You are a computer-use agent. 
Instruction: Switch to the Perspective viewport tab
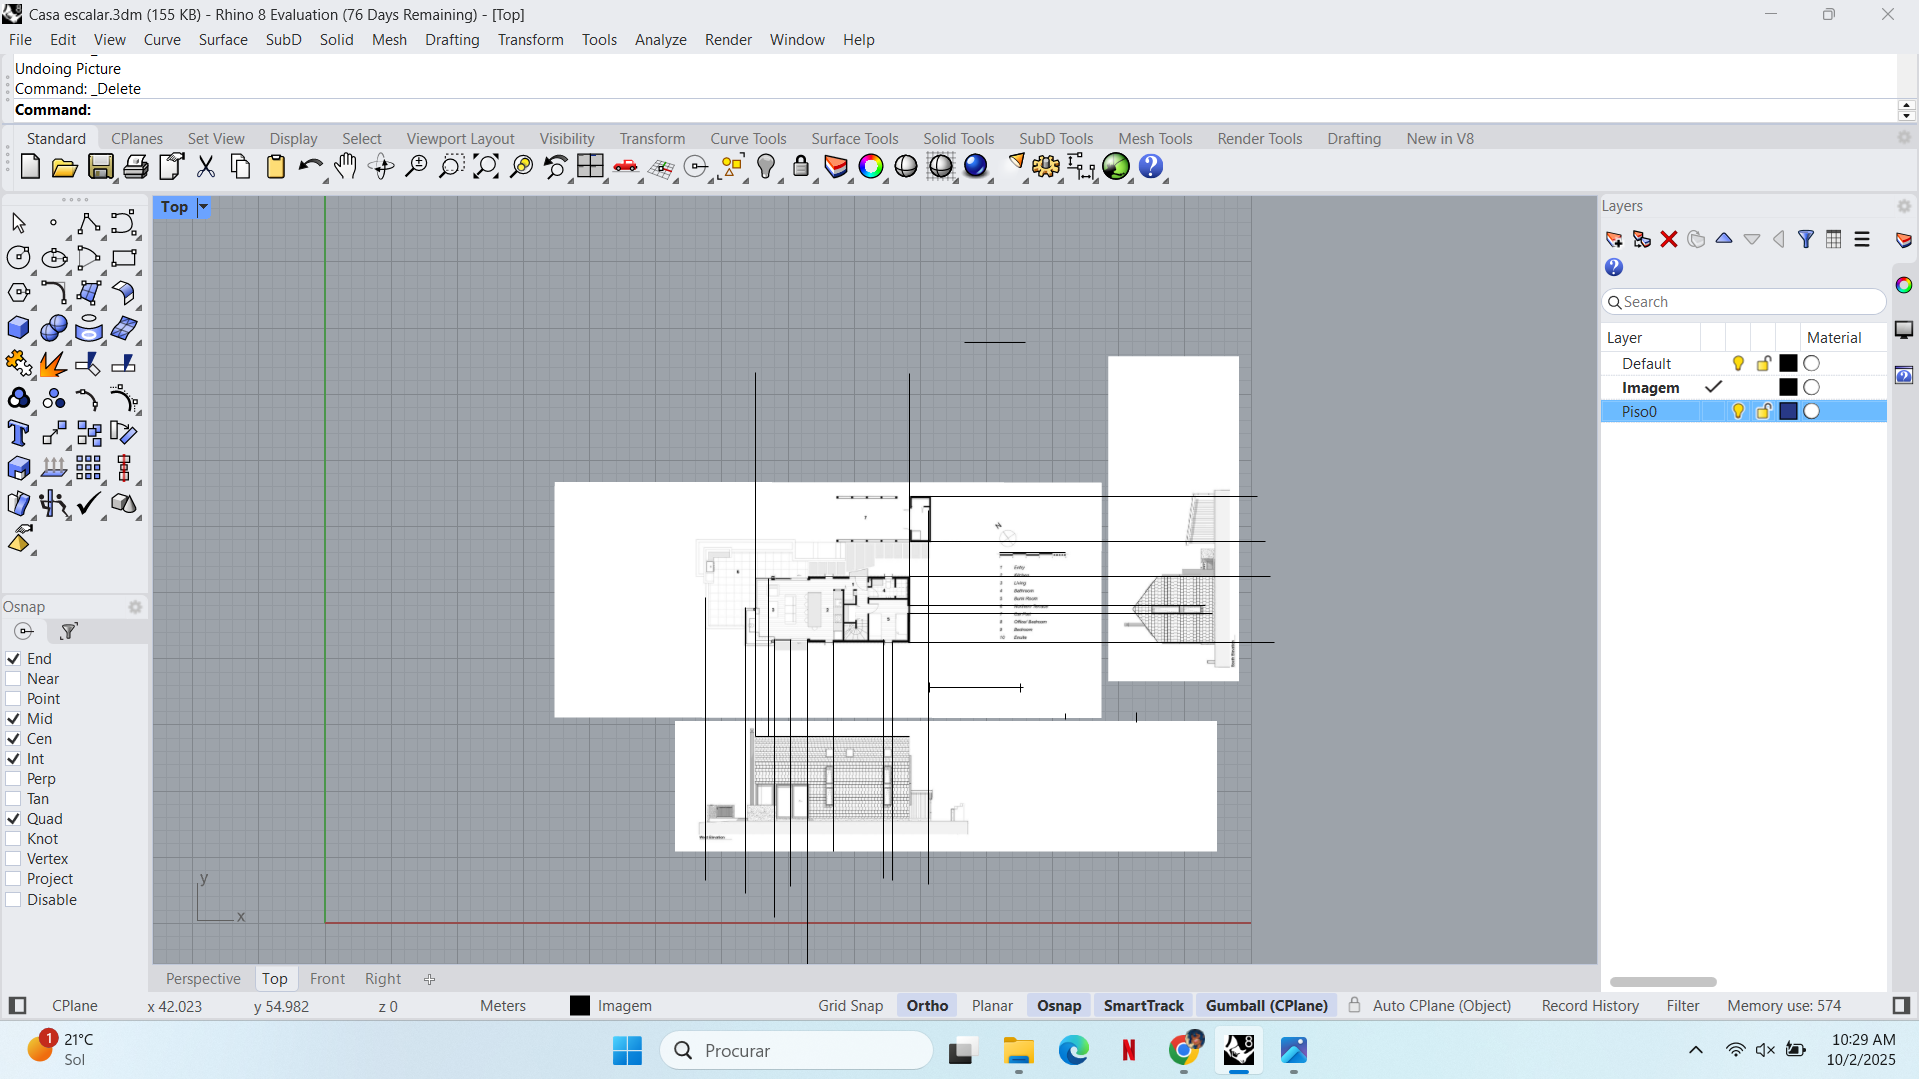(203, 979)
